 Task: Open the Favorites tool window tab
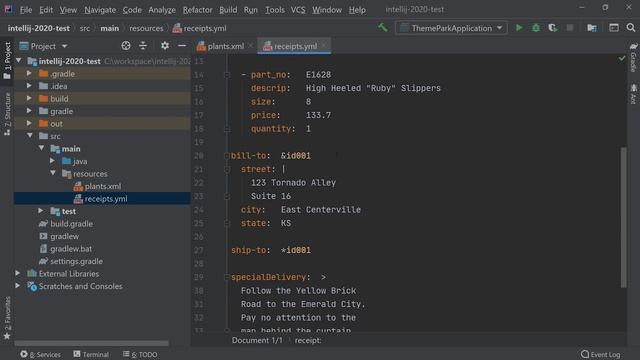[7, 318]
